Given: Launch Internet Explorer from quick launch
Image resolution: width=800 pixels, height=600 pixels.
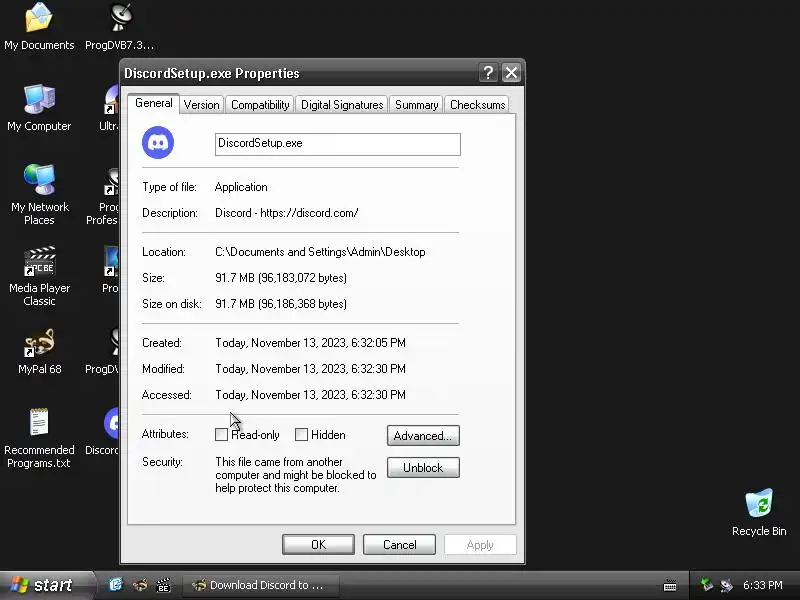Looking at the screenshot, I should [116, 585].
